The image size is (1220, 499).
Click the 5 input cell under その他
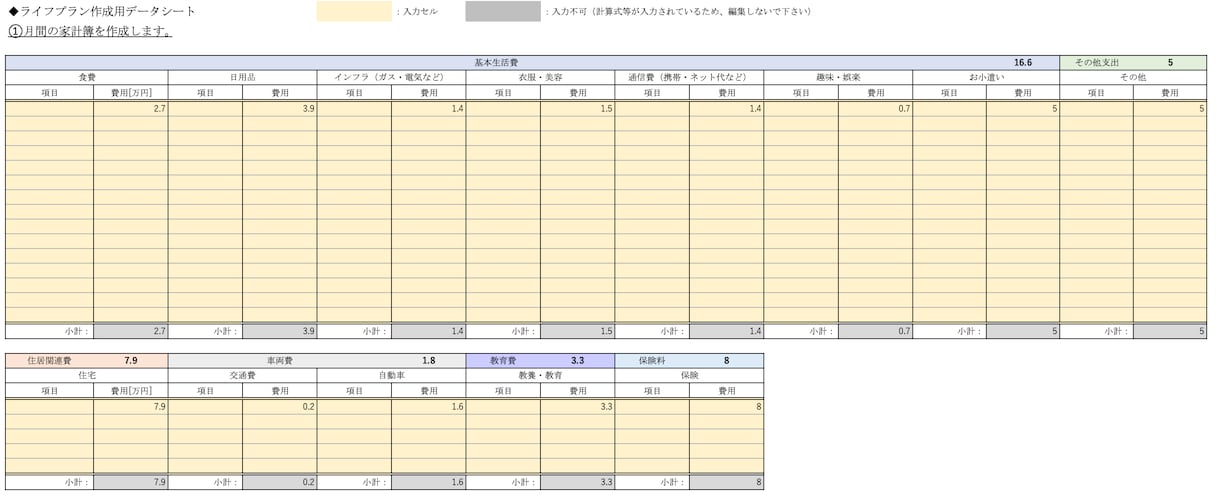[1170, 108]
